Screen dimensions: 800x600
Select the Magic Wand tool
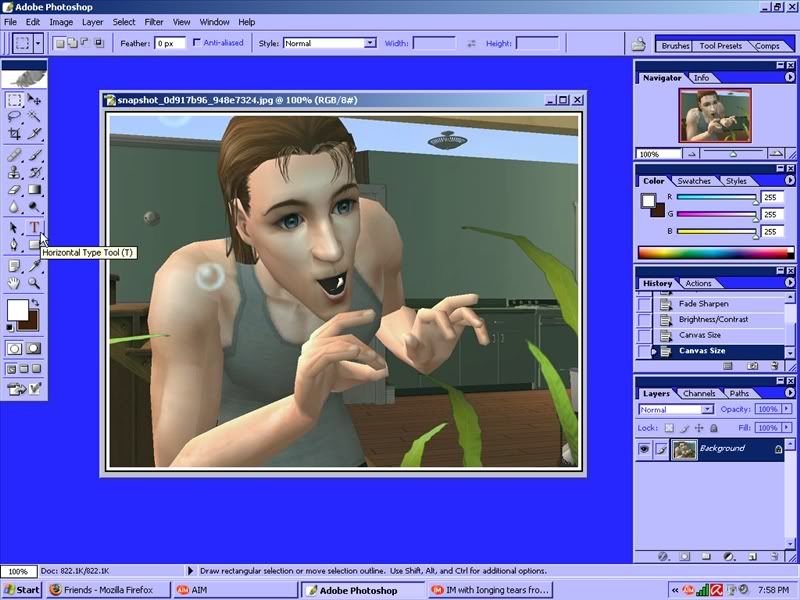point(34,117)
